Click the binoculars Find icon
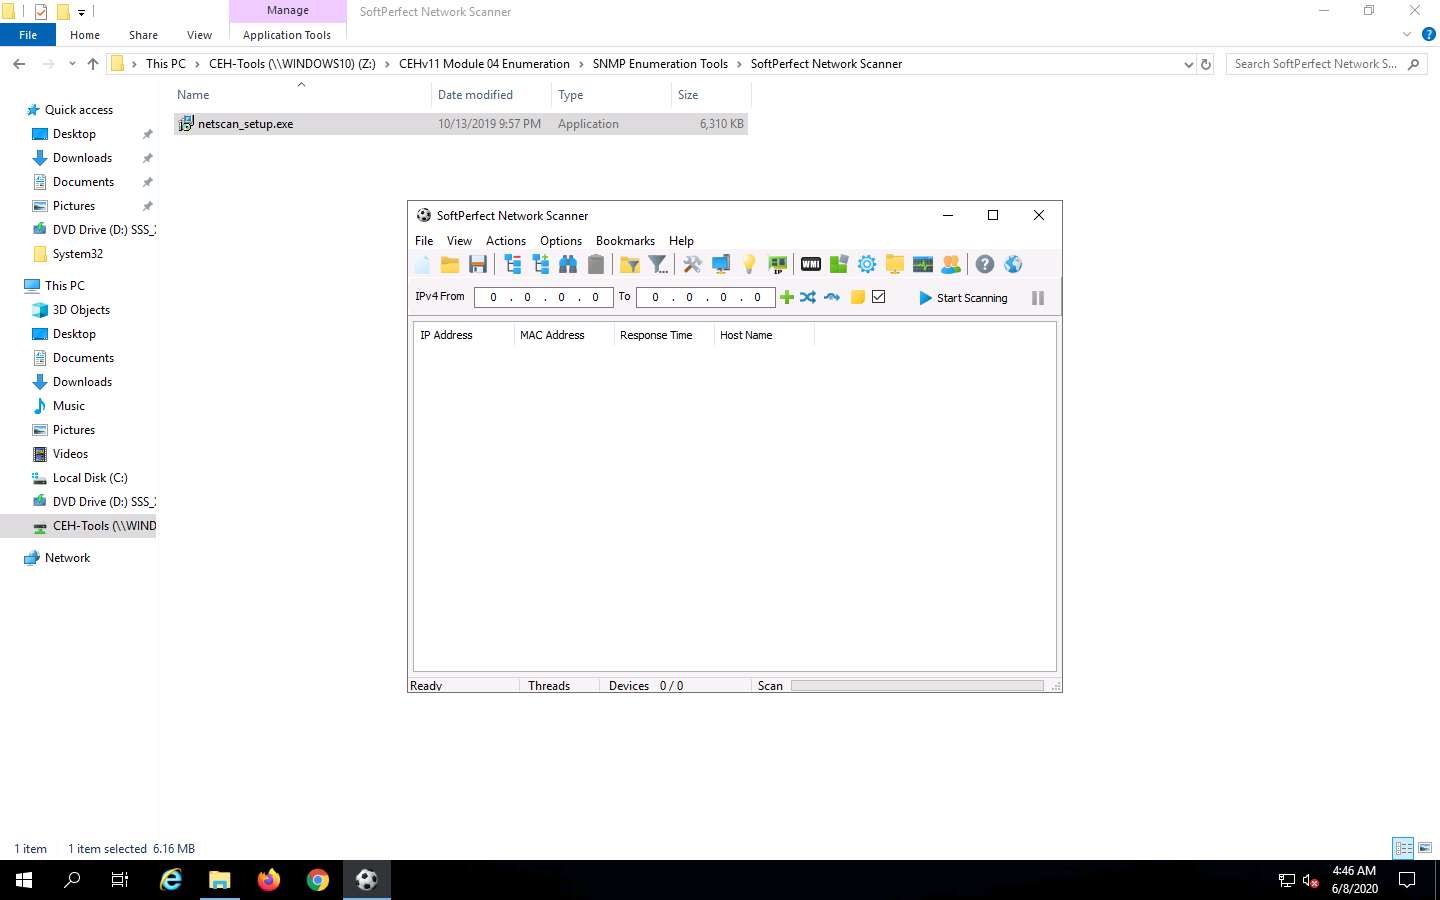 568,265
